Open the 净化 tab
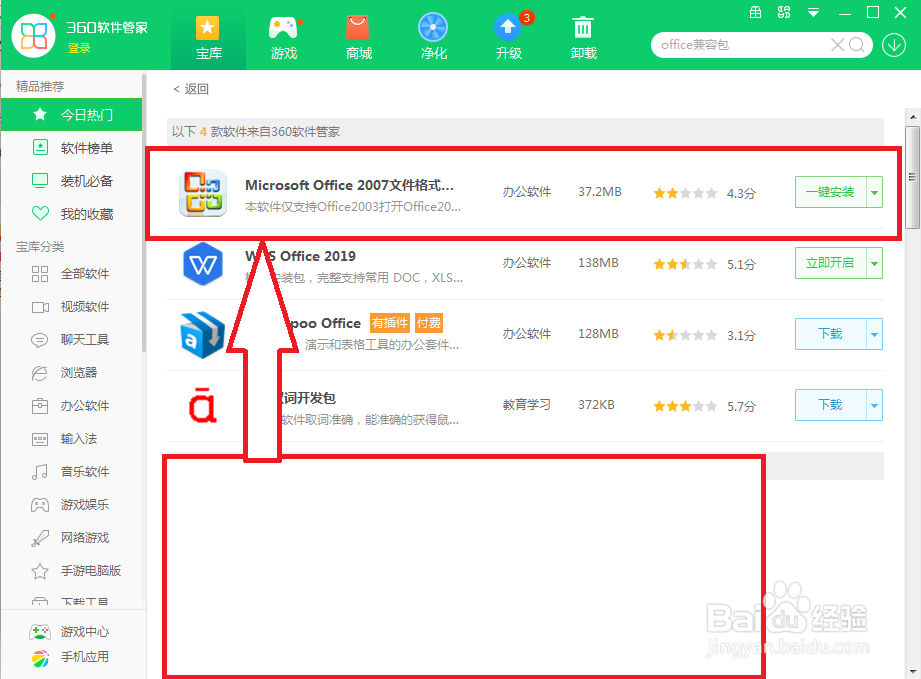Screen dimensions: 921x679 [433, 38]
